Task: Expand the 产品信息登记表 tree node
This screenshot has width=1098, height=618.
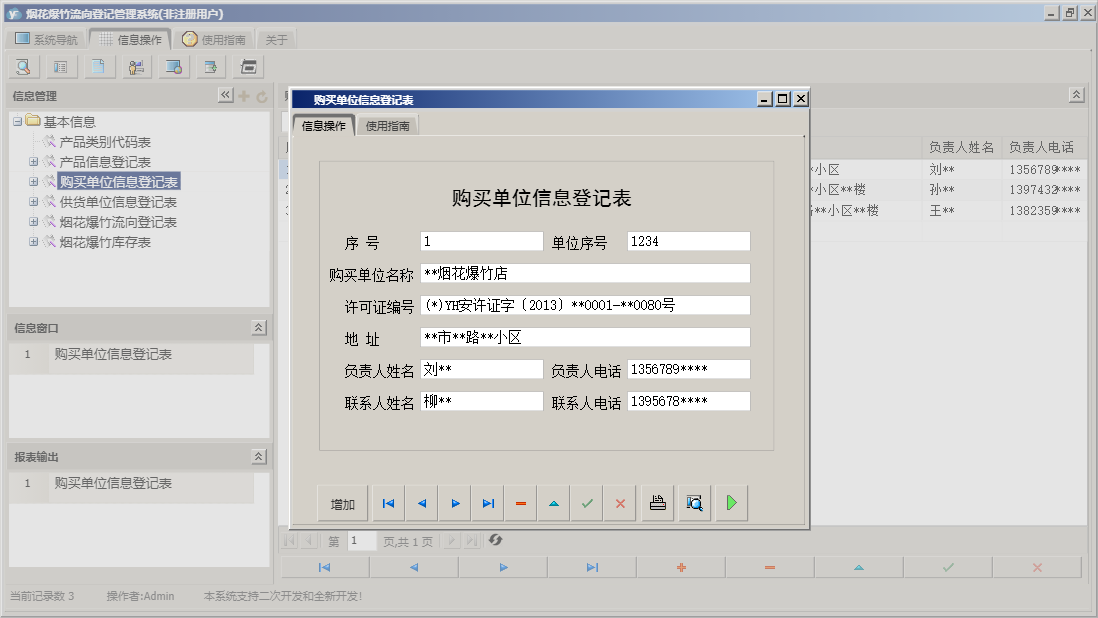Action: [x=34, y=162]
